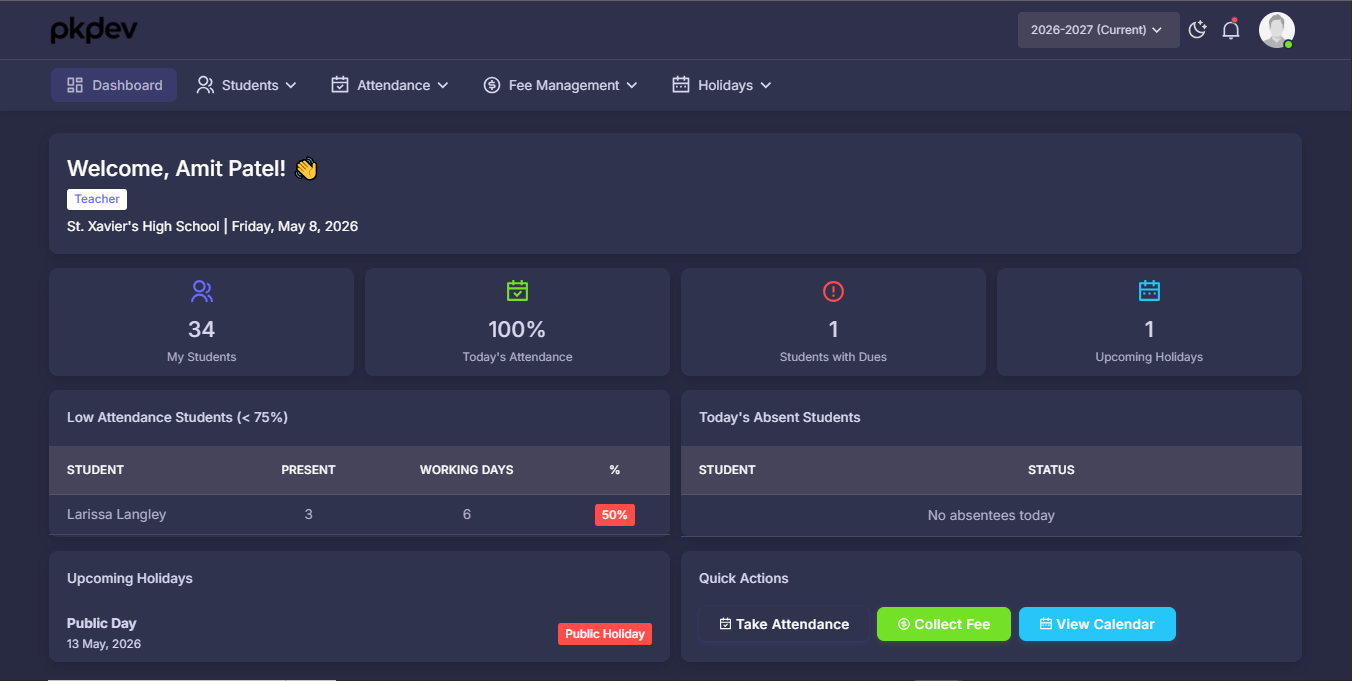Viewport: 1352px width, 681px height.
Task: Click the Teacher role badge
Action: coord(97,199)
